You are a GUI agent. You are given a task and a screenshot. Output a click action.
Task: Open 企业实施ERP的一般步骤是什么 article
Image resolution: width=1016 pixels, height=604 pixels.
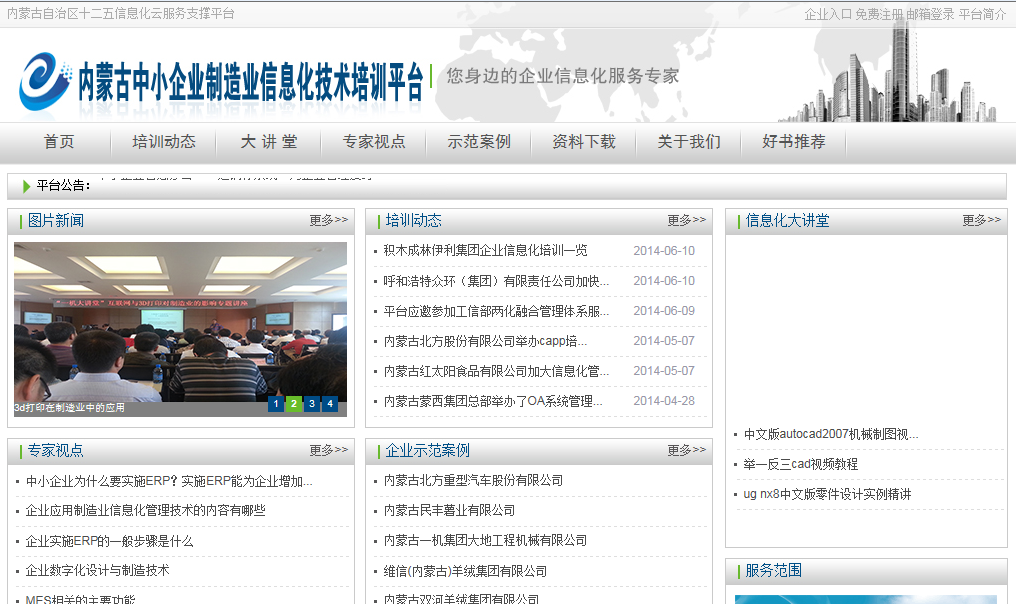[109, 541]
